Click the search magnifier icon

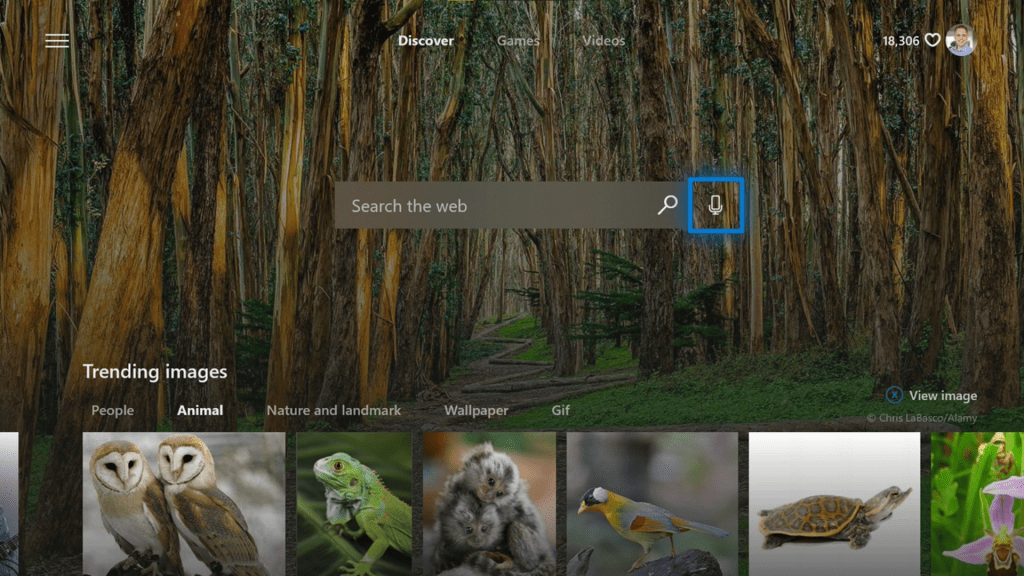(x=665, y=205)
